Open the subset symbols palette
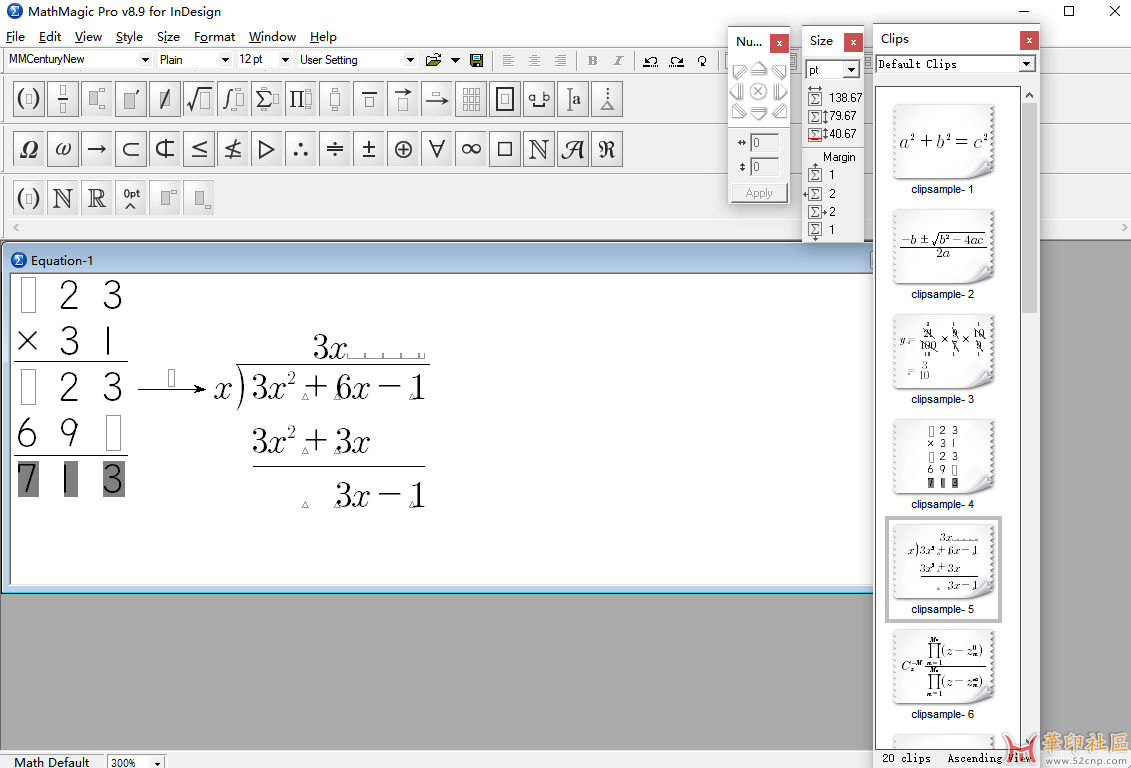This screenshot has width=1131, height=768. coord(131,149)
